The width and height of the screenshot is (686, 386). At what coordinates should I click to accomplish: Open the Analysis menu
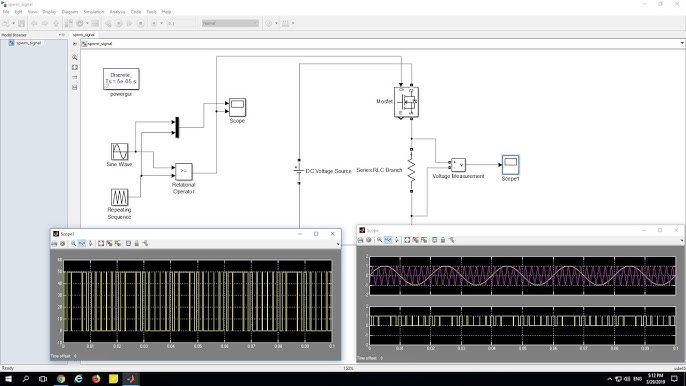pyautogui.click(x=117, y=12)
